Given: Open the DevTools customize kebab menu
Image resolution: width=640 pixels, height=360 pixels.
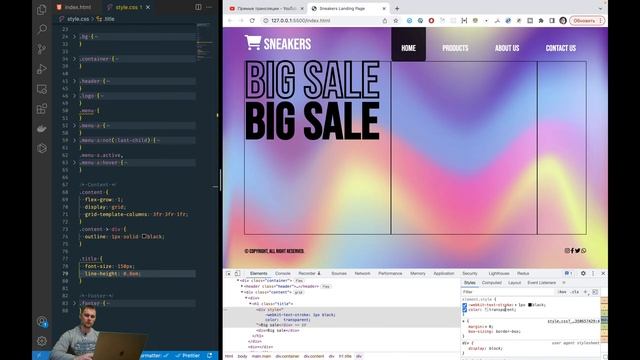Looking at the screenshot, I should point(593,273).
